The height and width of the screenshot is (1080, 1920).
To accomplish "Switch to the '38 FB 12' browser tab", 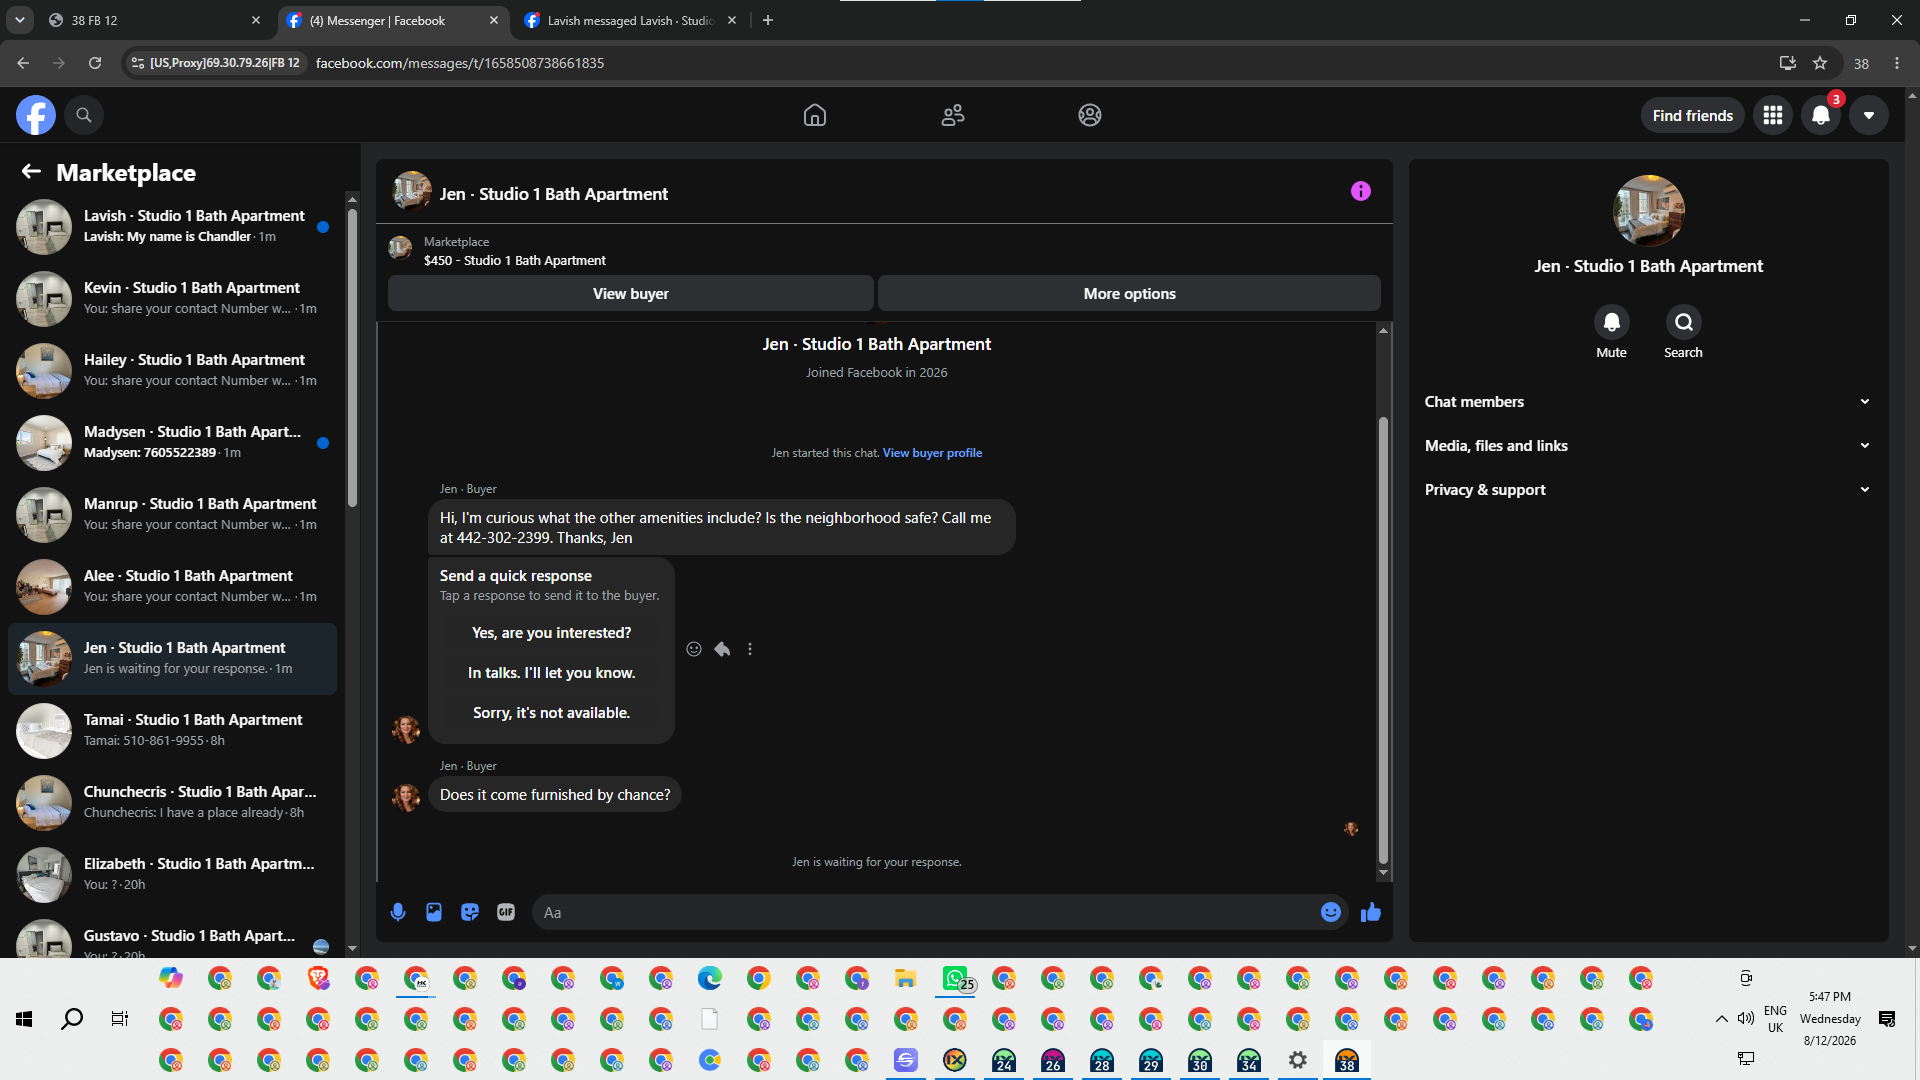I will pyautogui.click(x=153, y=20).
